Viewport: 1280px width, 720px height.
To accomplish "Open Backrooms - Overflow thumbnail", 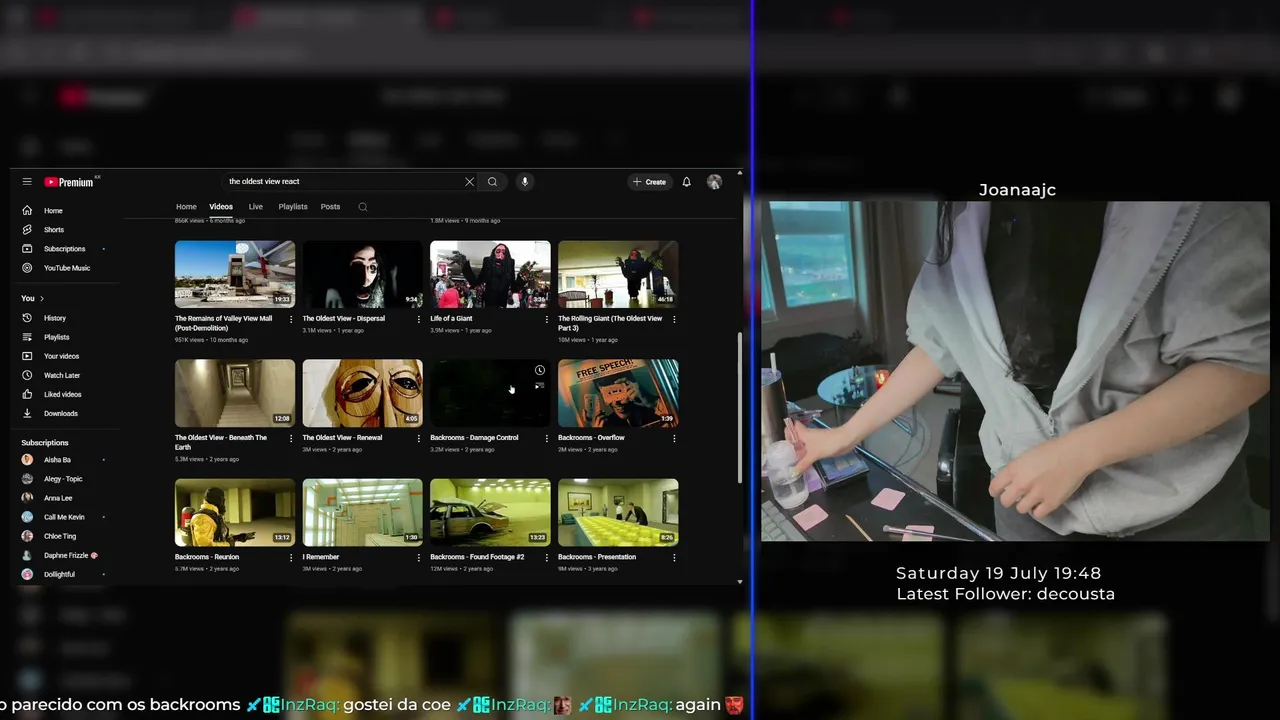I will pos(618,393).
